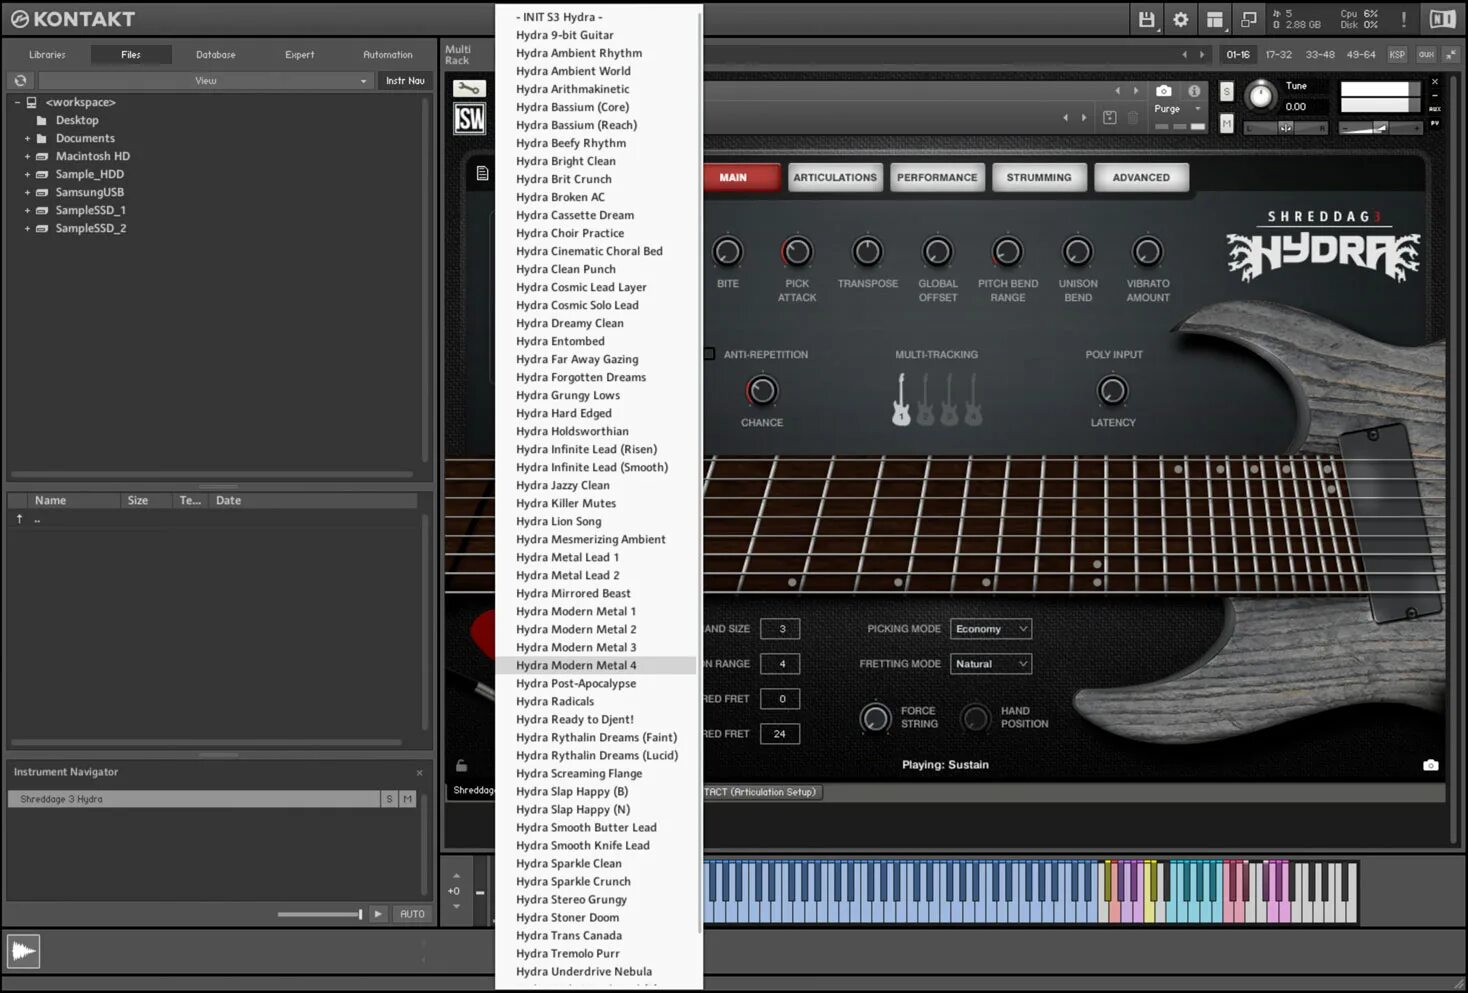Open Kontakt options via the gear icon
Image resolution: width=1468 pixels, height=993 pixels.
pos(1182,19)
